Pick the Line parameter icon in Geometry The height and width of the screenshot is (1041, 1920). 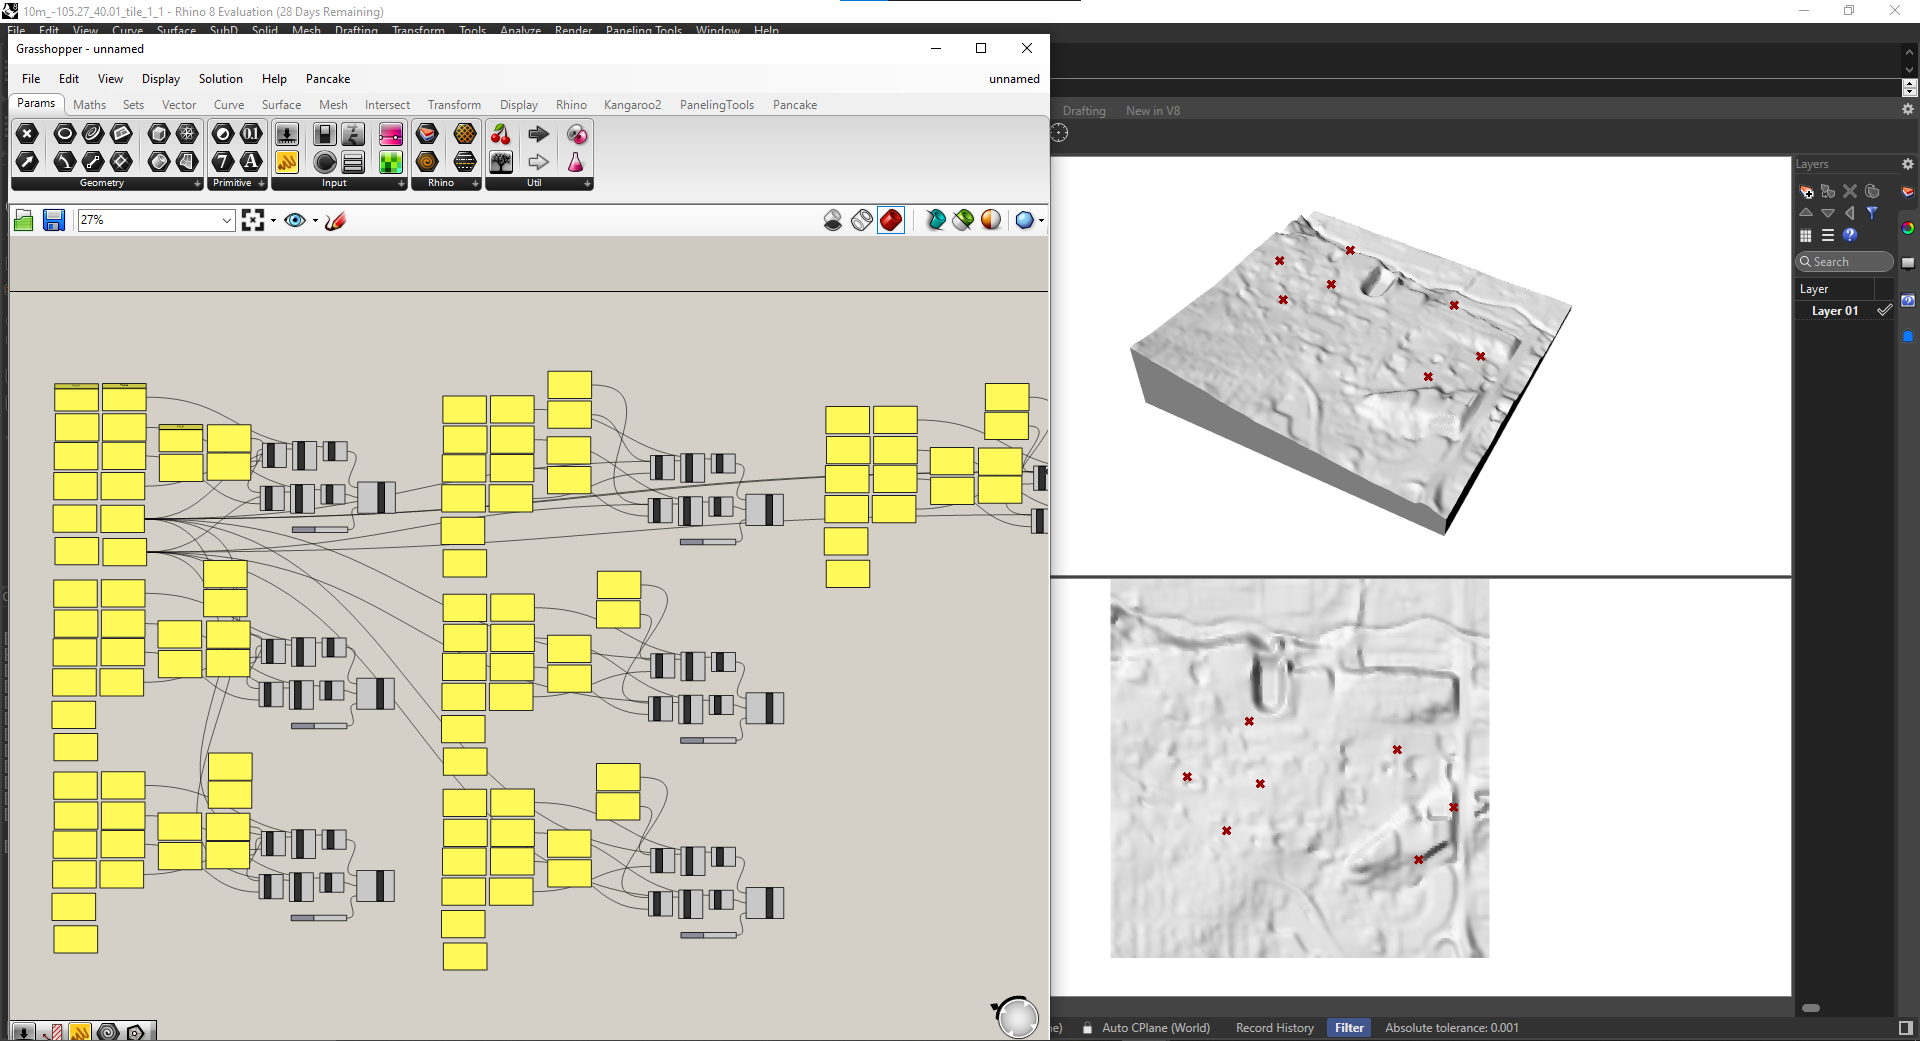93,161
